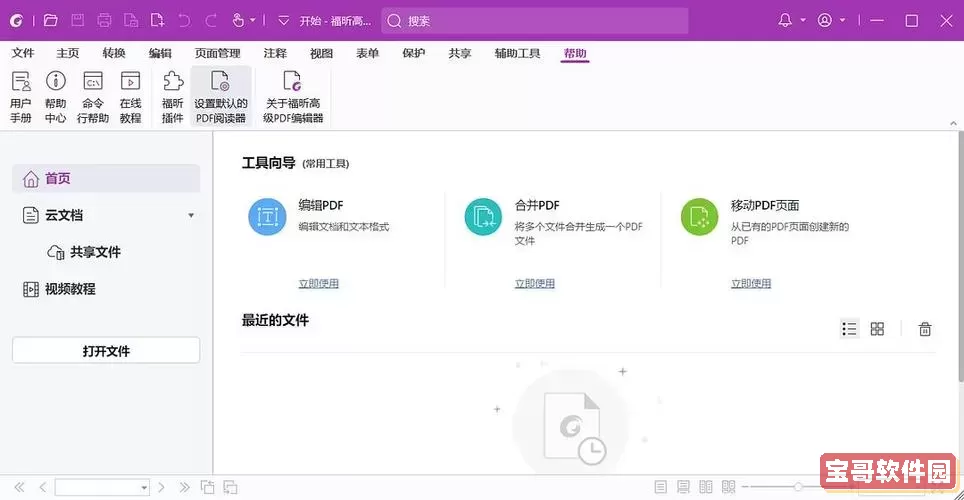Collapse the ribbon with the chevron
The width and height of the screenshot is (964, 500).
[x=953, y=123]
